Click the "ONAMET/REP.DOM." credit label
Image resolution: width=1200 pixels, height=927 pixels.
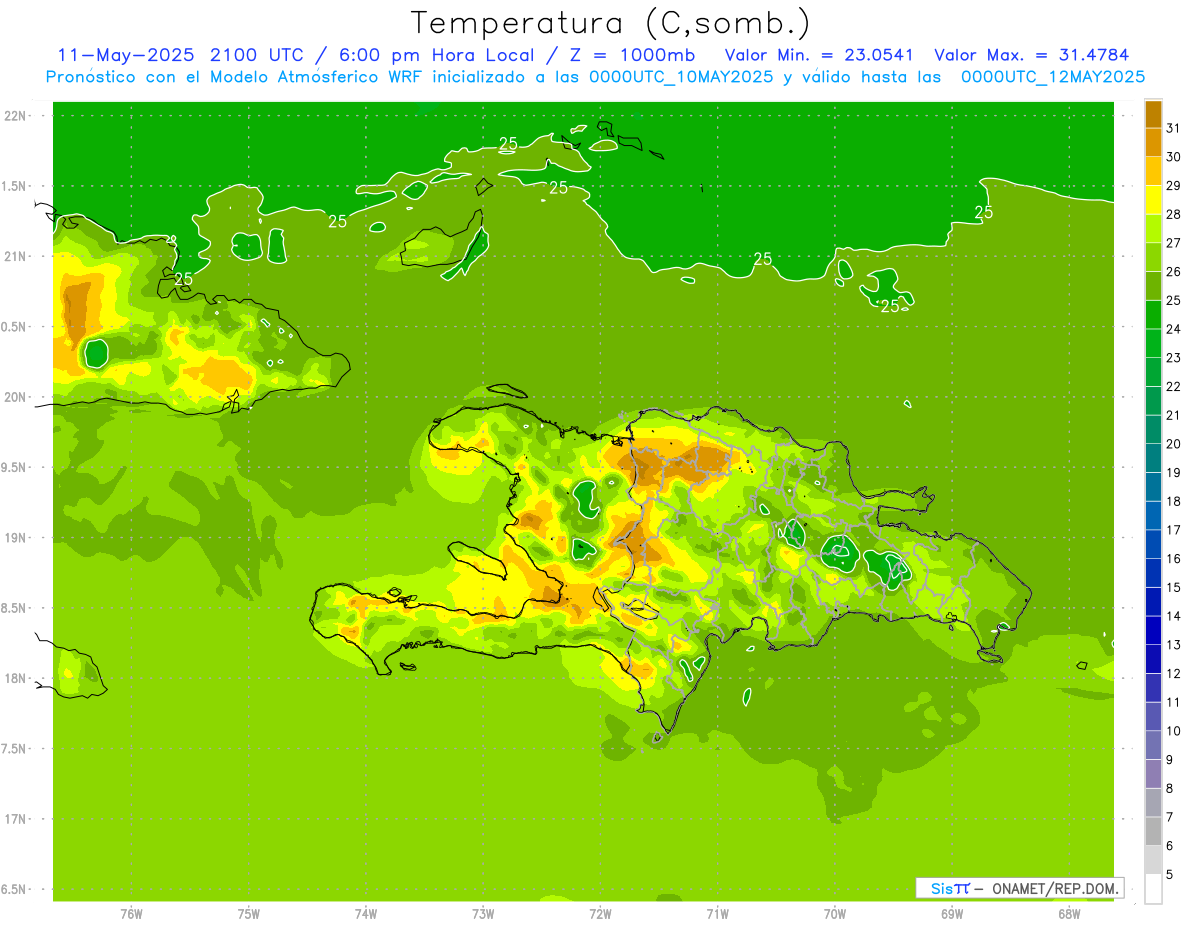(x=1055, y=888)
